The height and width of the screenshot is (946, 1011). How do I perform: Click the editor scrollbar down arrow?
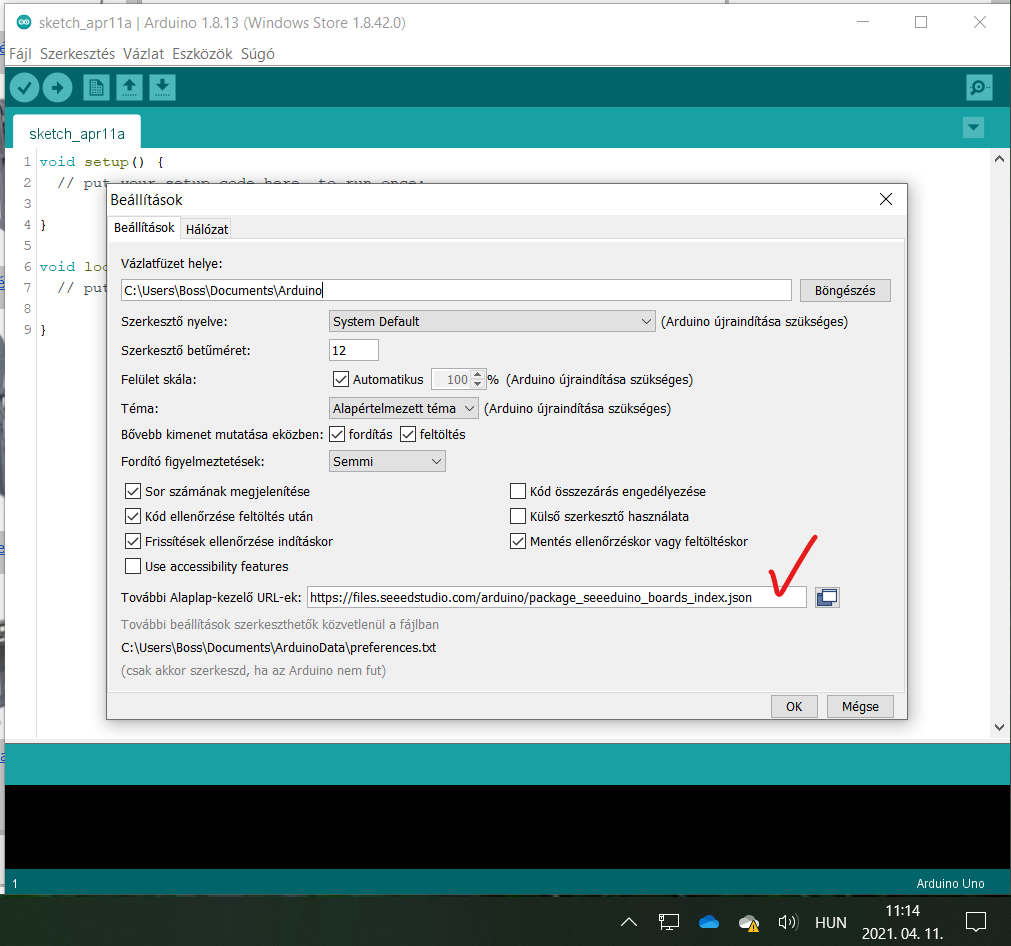pyautogui.click(x=999, y=727)
